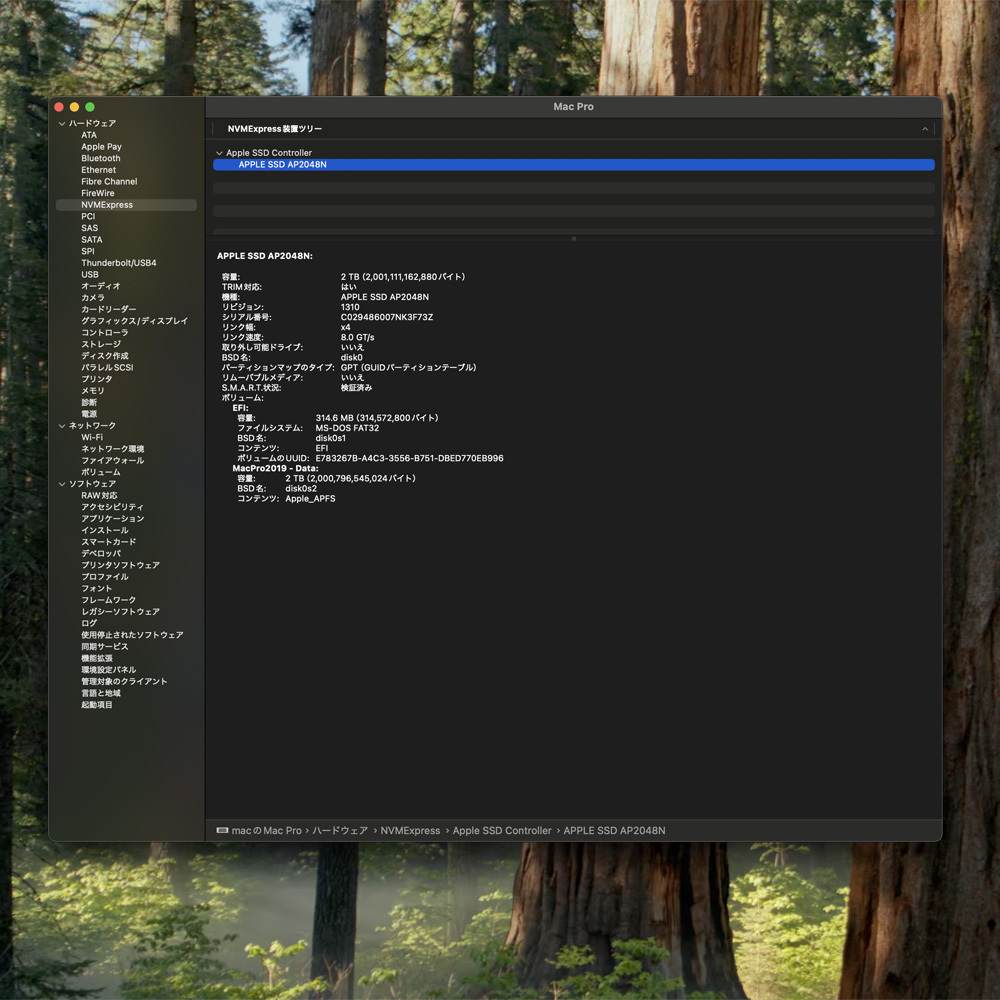This screenshot has height=1000, width=1000.
Task: Select SATA in the sidebar
Action: click(x=91, y=240)
